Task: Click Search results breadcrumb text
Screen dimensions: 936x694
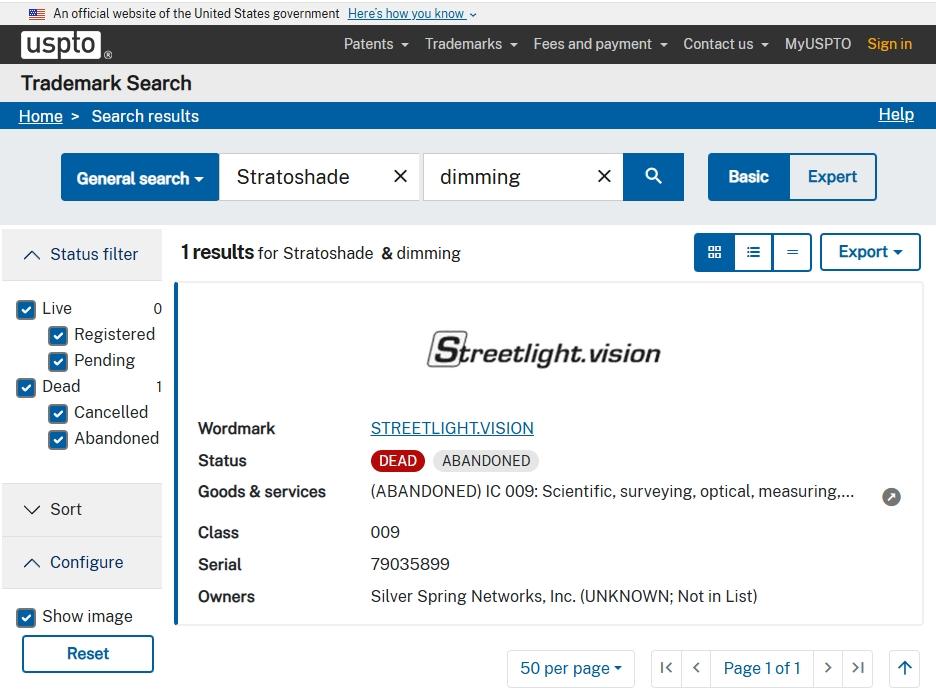Action: 145,116
